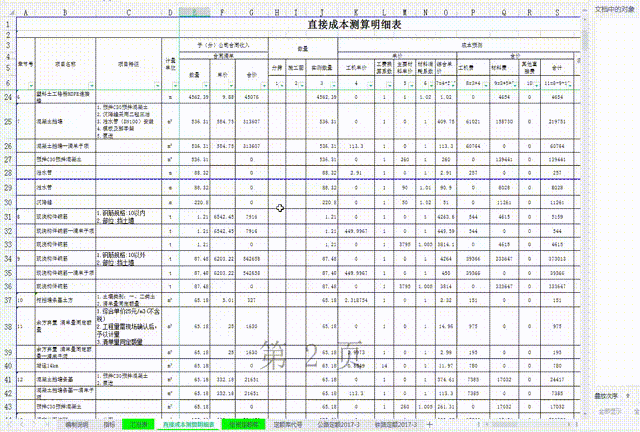Switch to the 定额库代号 sheet tab

click(288, 425)
